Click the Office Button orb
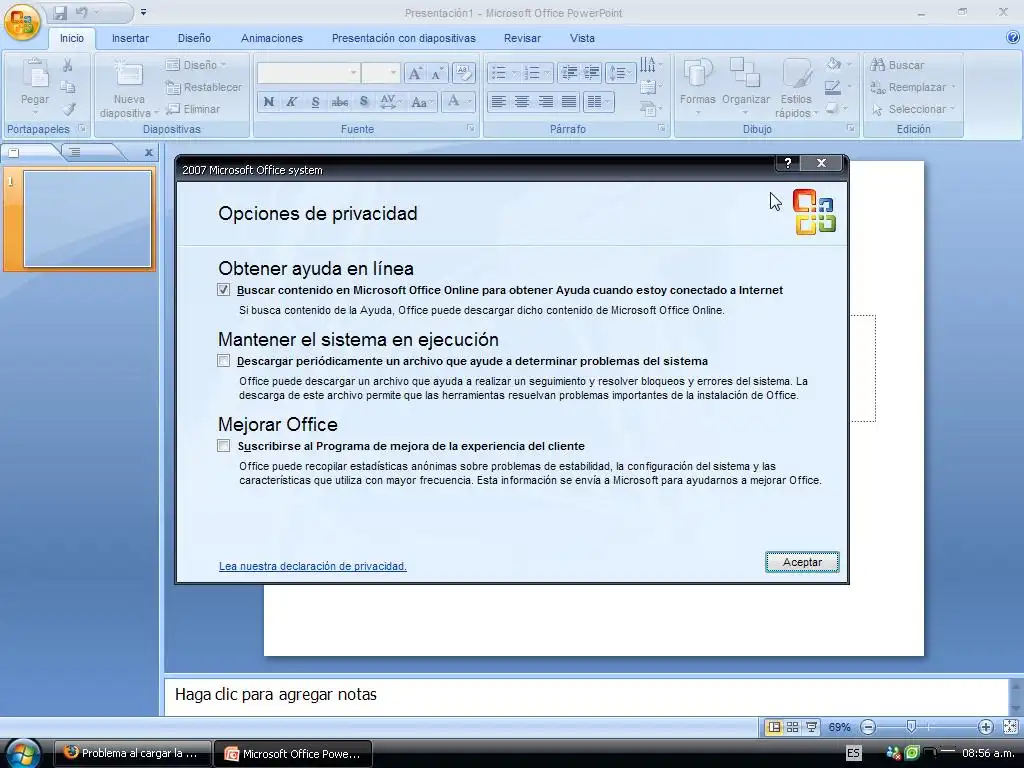Viewport: 1024px width, 768px height. [x=22, y=21]
